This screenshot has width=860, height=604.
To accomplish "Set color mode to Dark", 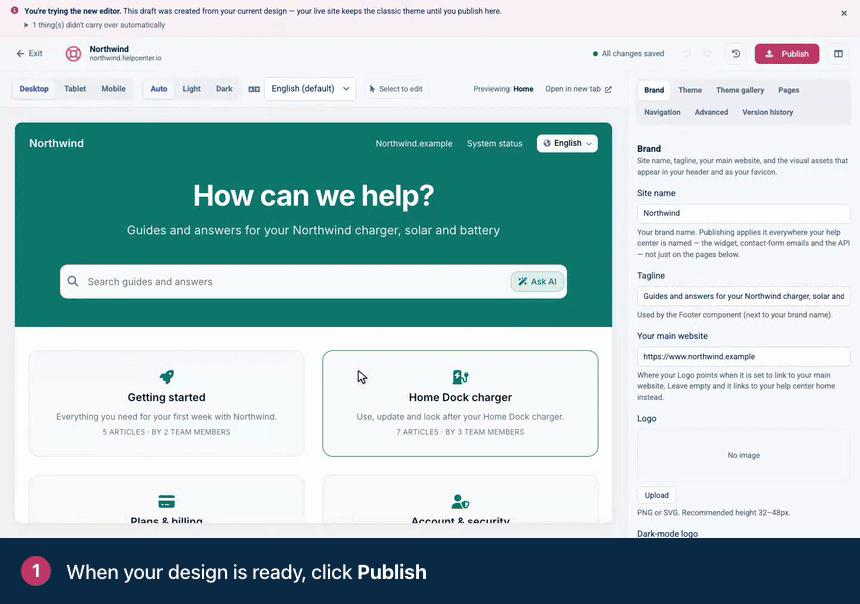I will [x=224, y=89].
